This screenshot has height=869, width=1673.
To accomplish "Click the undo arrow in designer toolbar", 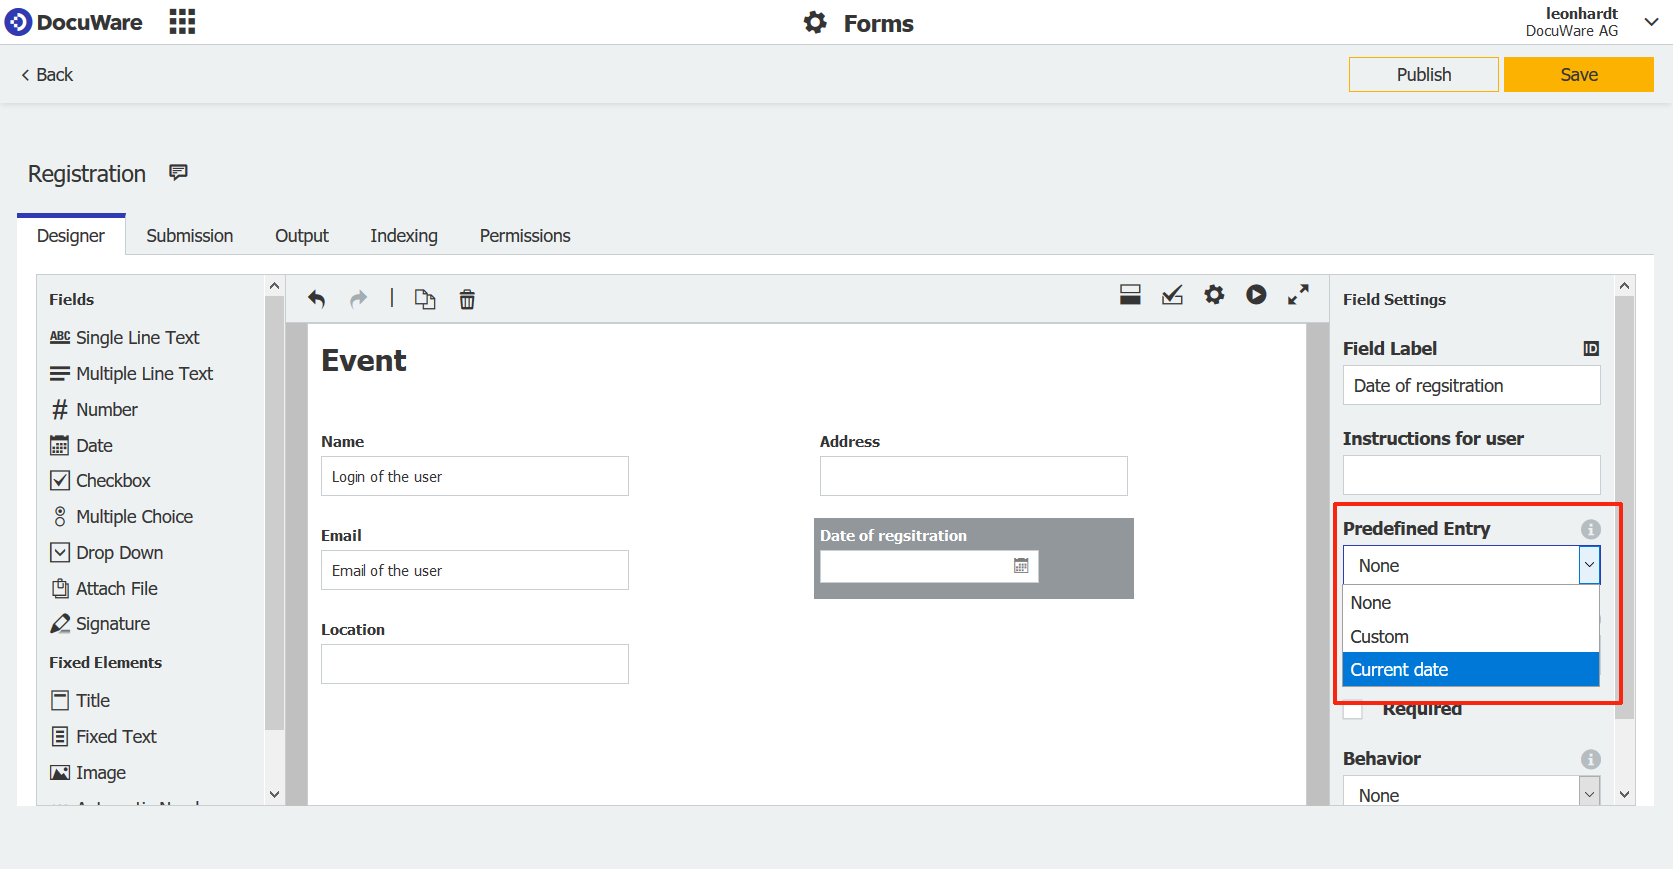I will (x=317, y=299).
